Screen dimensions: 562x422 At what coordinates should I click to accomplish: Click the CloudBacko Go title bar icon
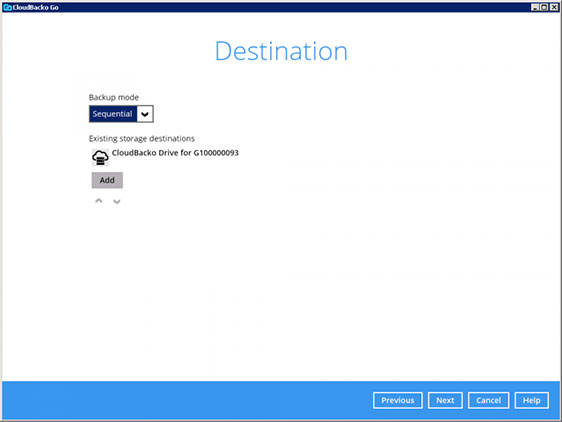click(7, 7)
